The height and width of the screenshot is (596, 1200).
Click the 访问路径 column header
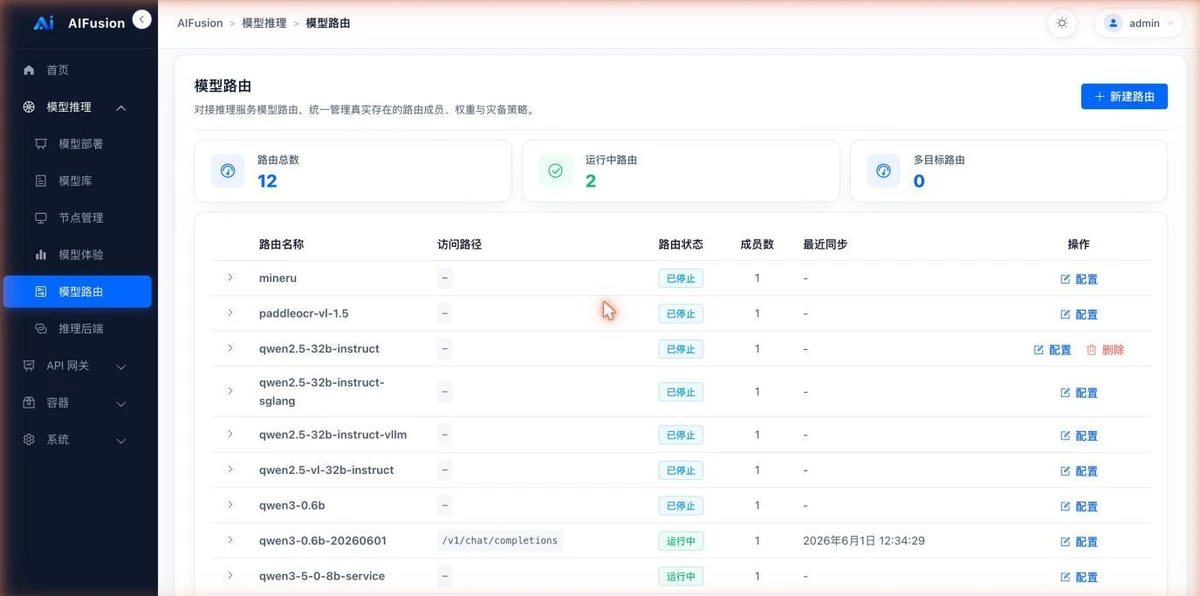460,244
